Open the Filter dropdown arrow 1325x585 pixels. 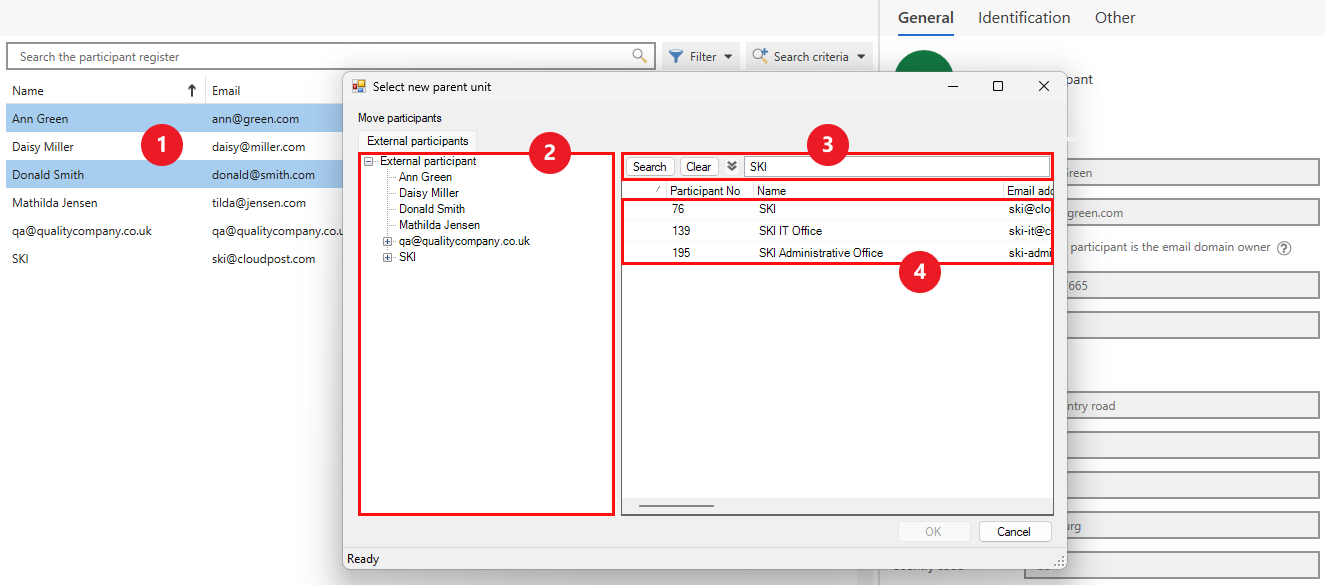(728, 57)
